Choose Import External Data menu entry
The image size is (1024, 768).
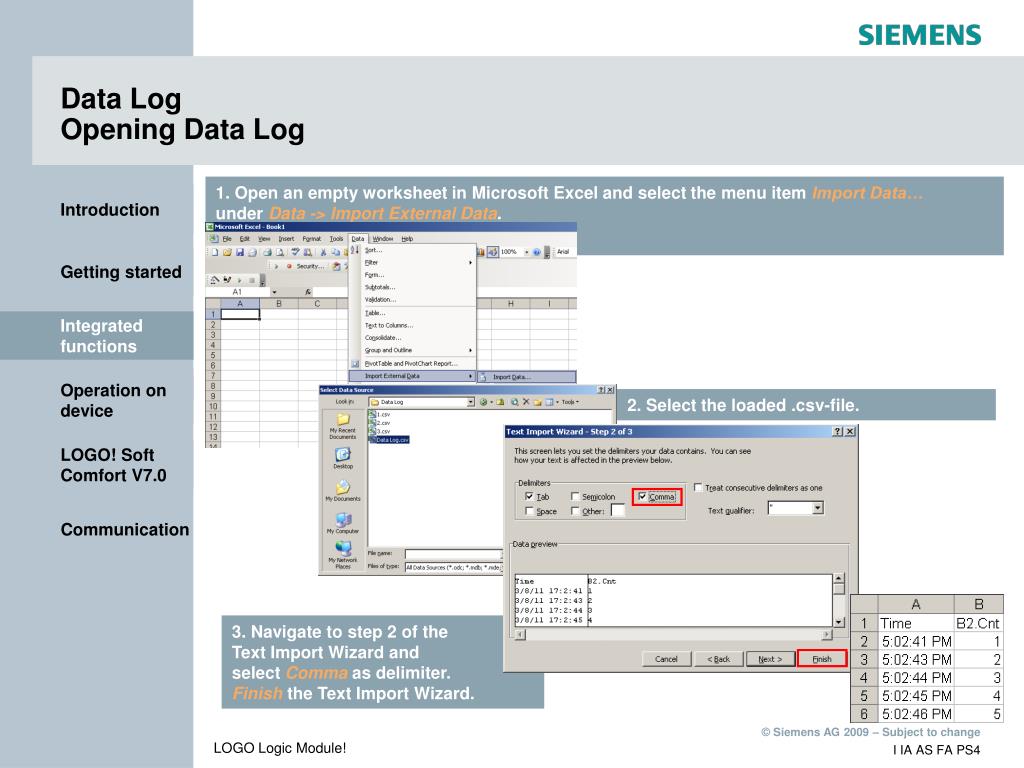412,376
